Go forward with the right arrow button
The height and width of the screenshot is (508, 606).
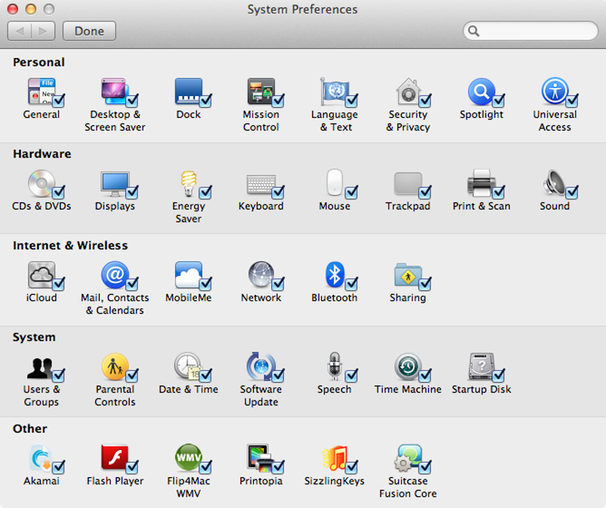click(x=43, y=31)
